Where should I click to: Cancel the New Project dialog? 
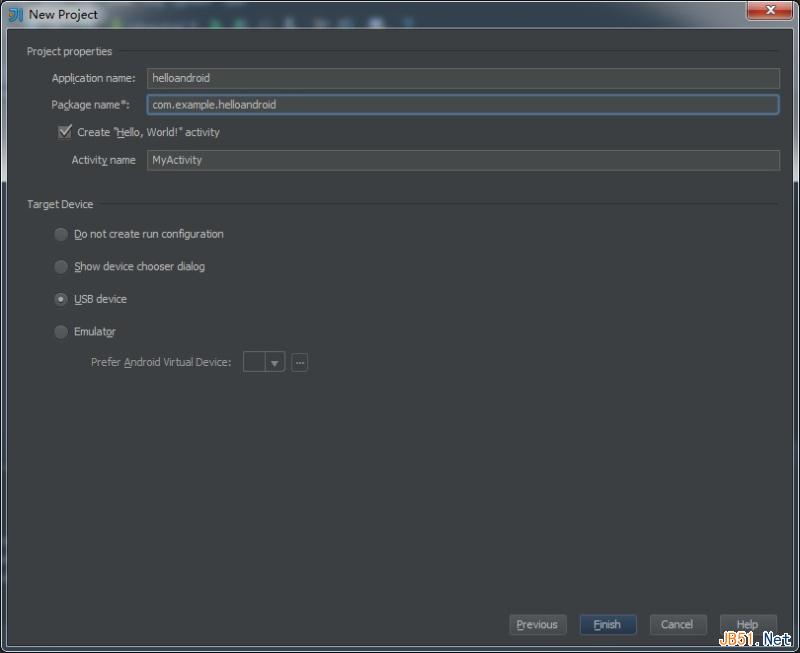(678, 624)
